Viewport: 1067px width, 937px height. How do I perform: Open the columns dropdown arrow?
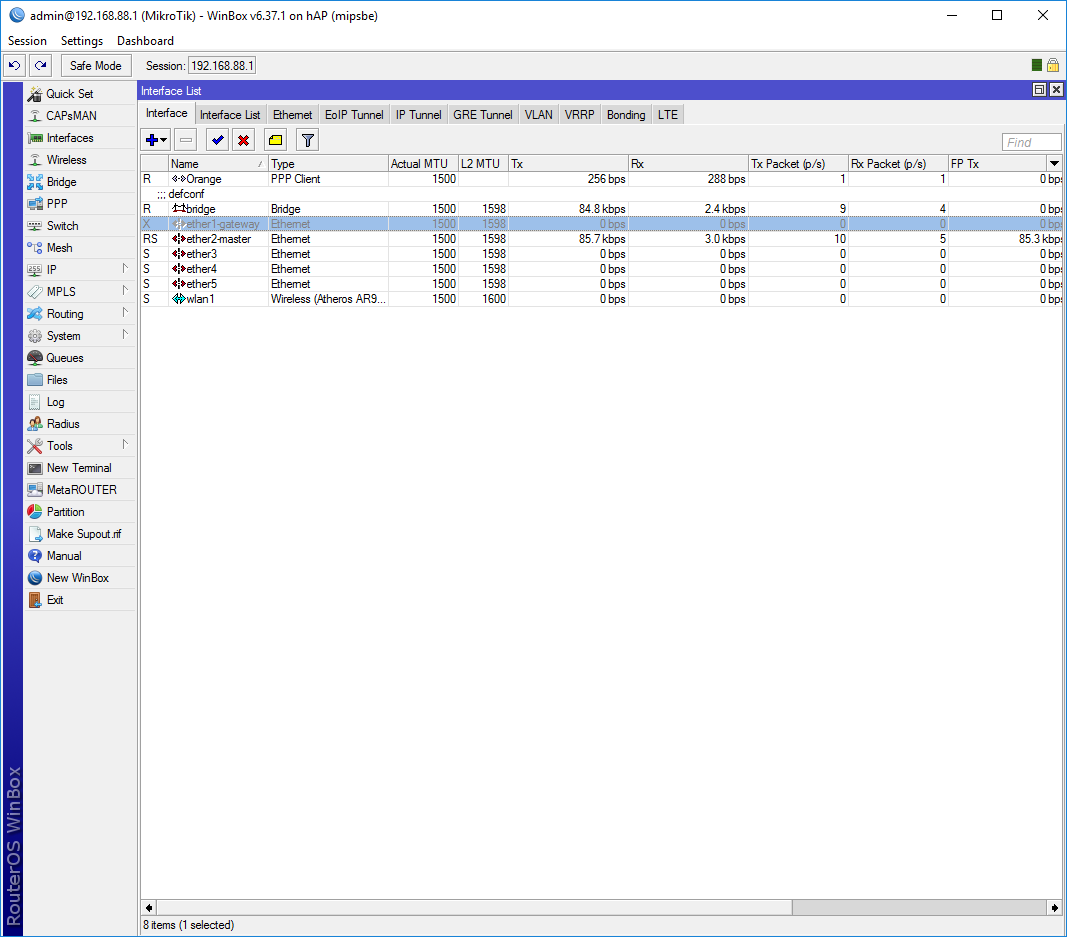[x=1054, y=163]
